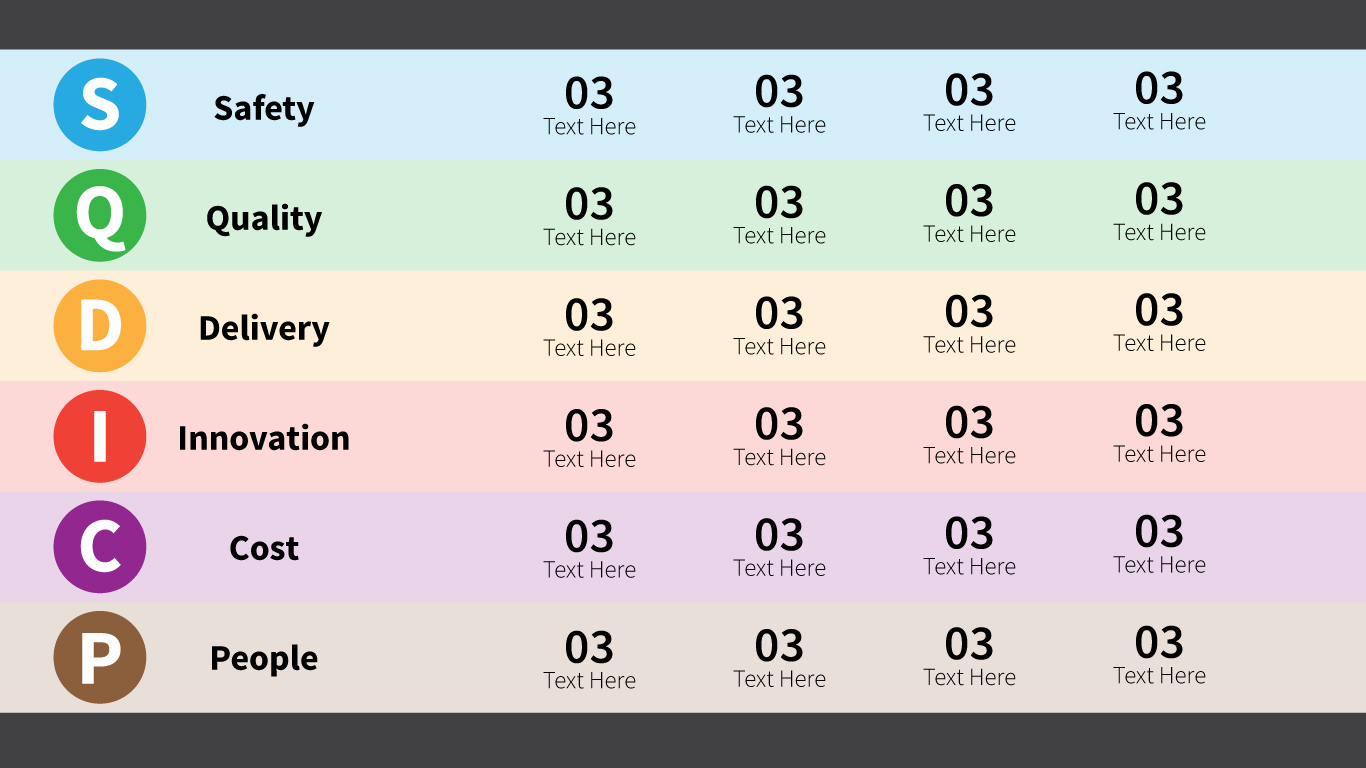The width and height of the screenshot is (1366, 768).
Task: Click the Innovation heading text
Action: click(264, 438)
